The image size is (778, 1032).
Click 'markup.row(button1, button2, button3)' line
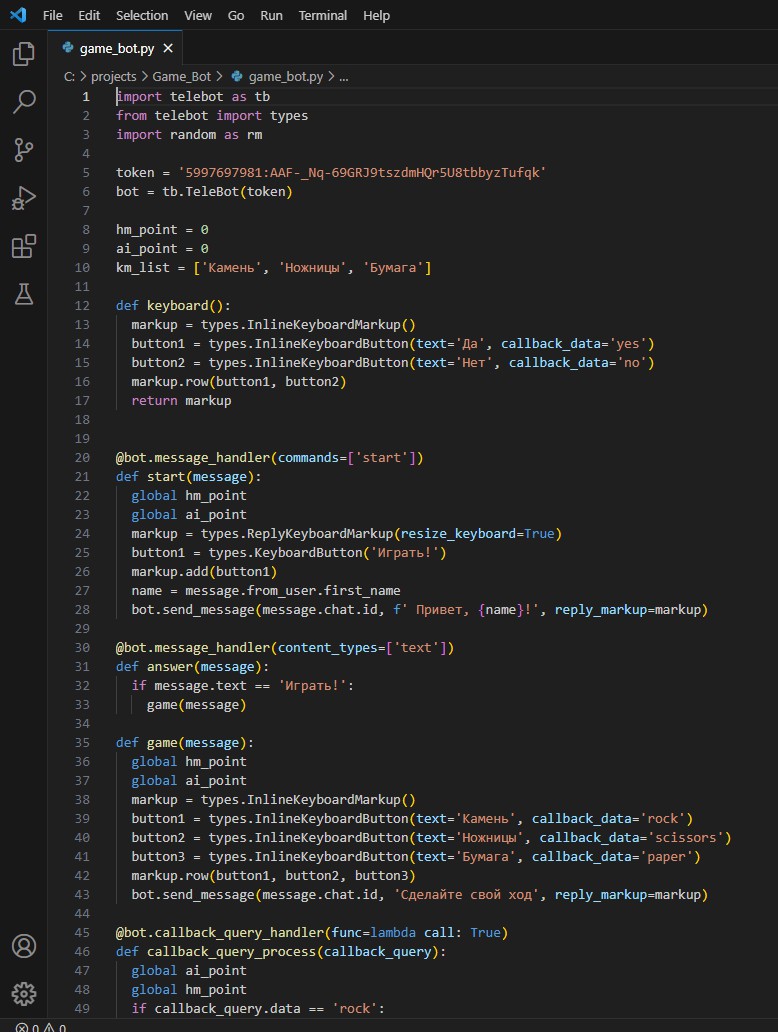273,875
